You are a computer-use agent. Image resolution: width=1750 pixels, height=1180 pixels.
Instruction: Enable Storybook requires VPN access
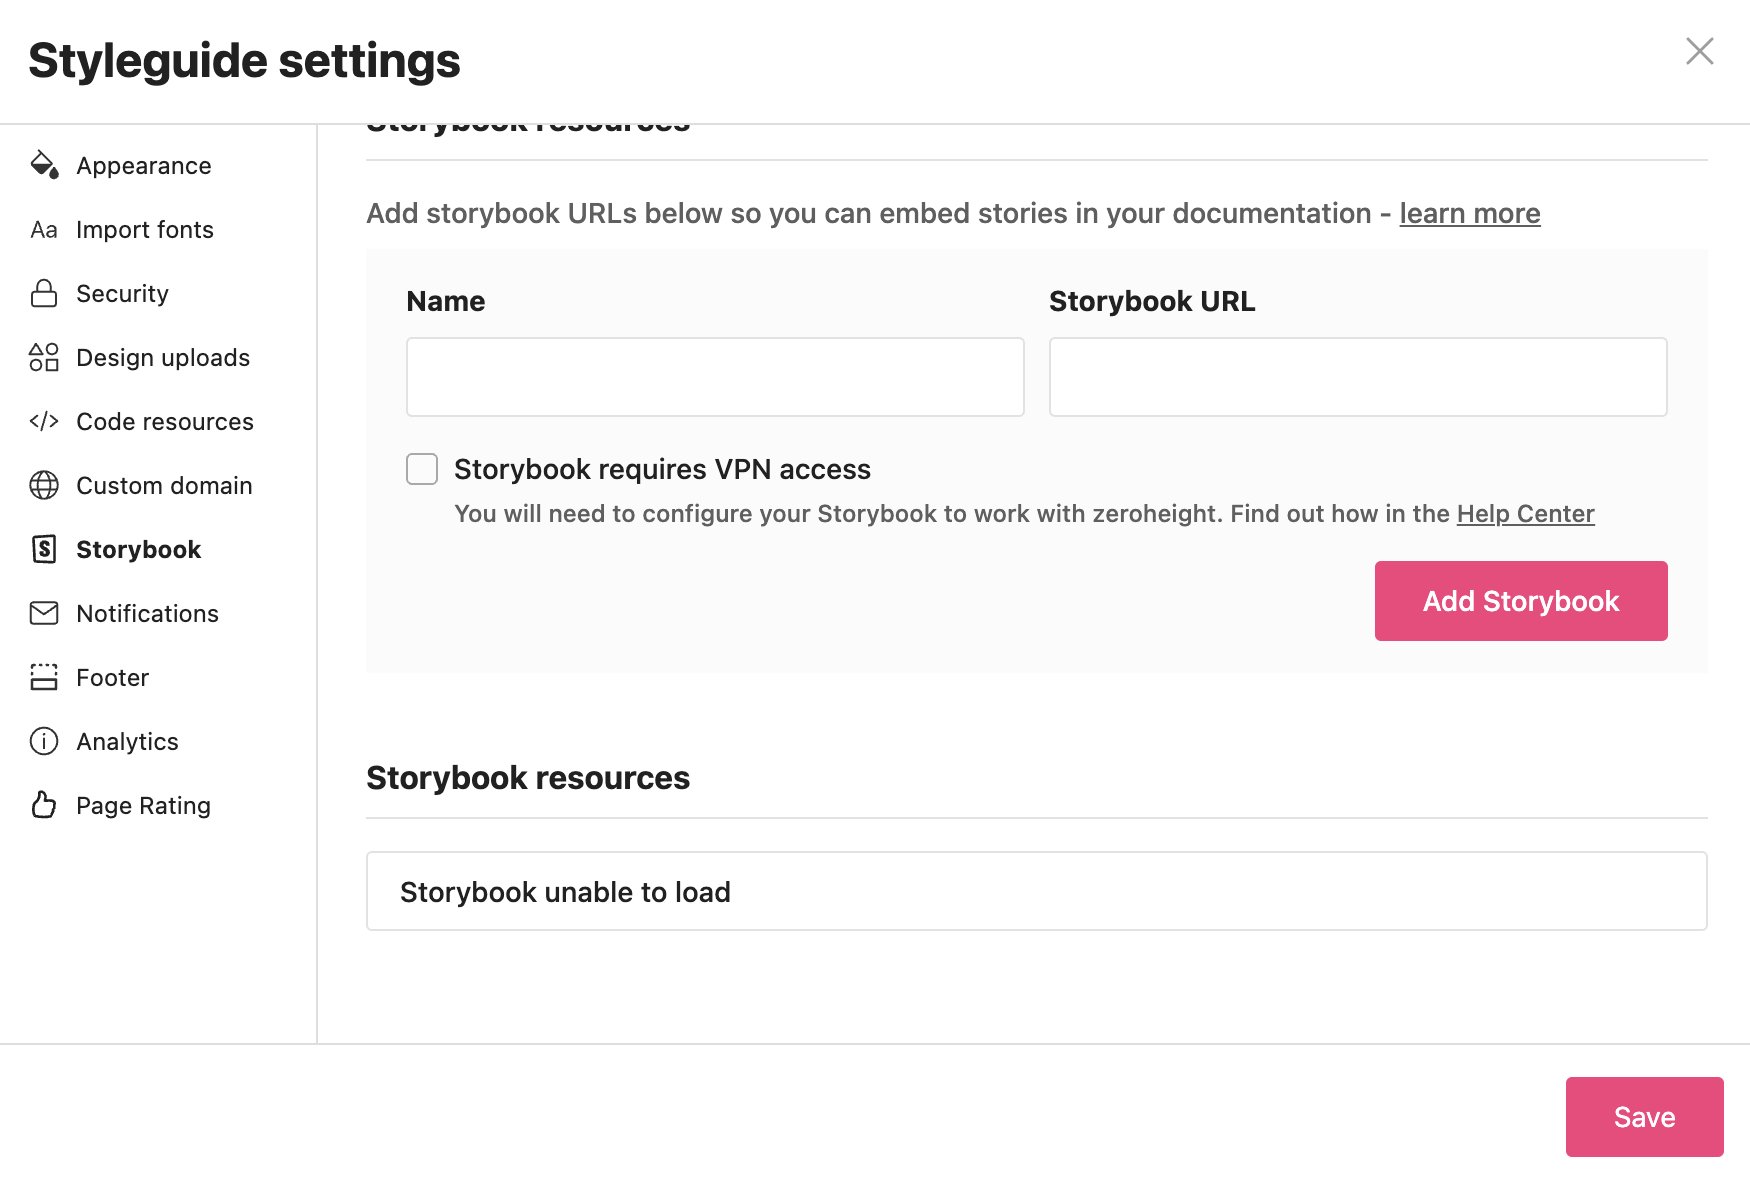422,468
